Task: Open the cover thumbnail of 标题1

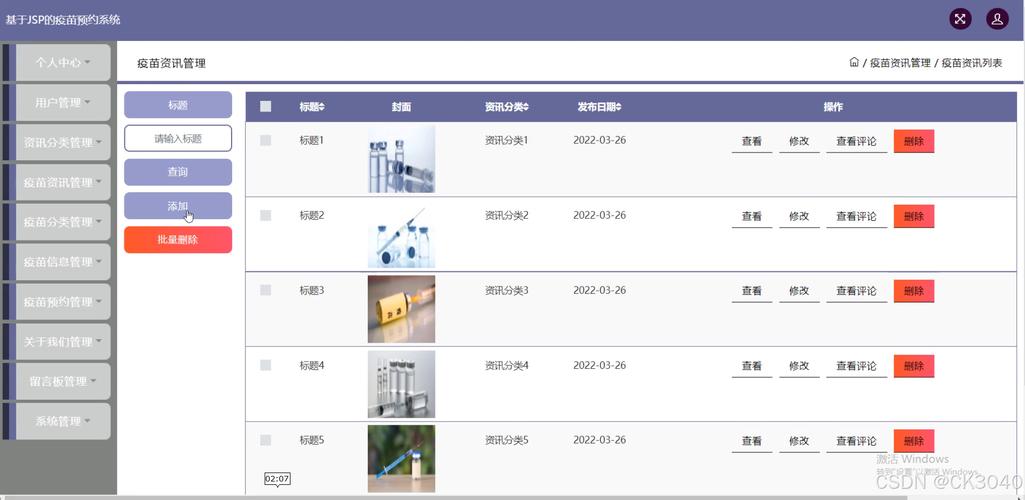Action: (401, 159)
